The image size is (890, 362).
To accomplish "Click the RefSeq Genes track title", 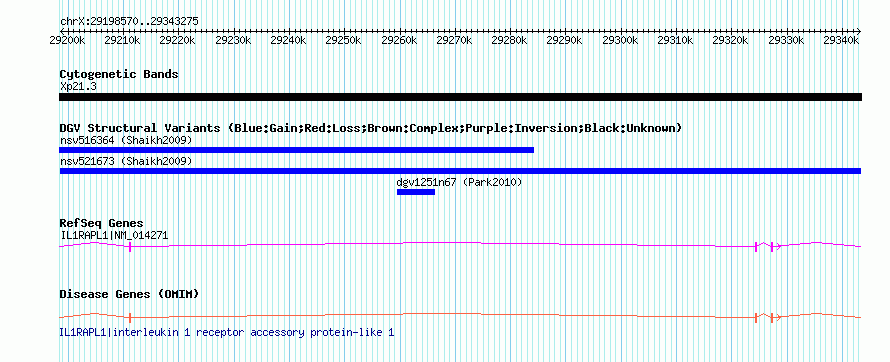I will point(101,223).
